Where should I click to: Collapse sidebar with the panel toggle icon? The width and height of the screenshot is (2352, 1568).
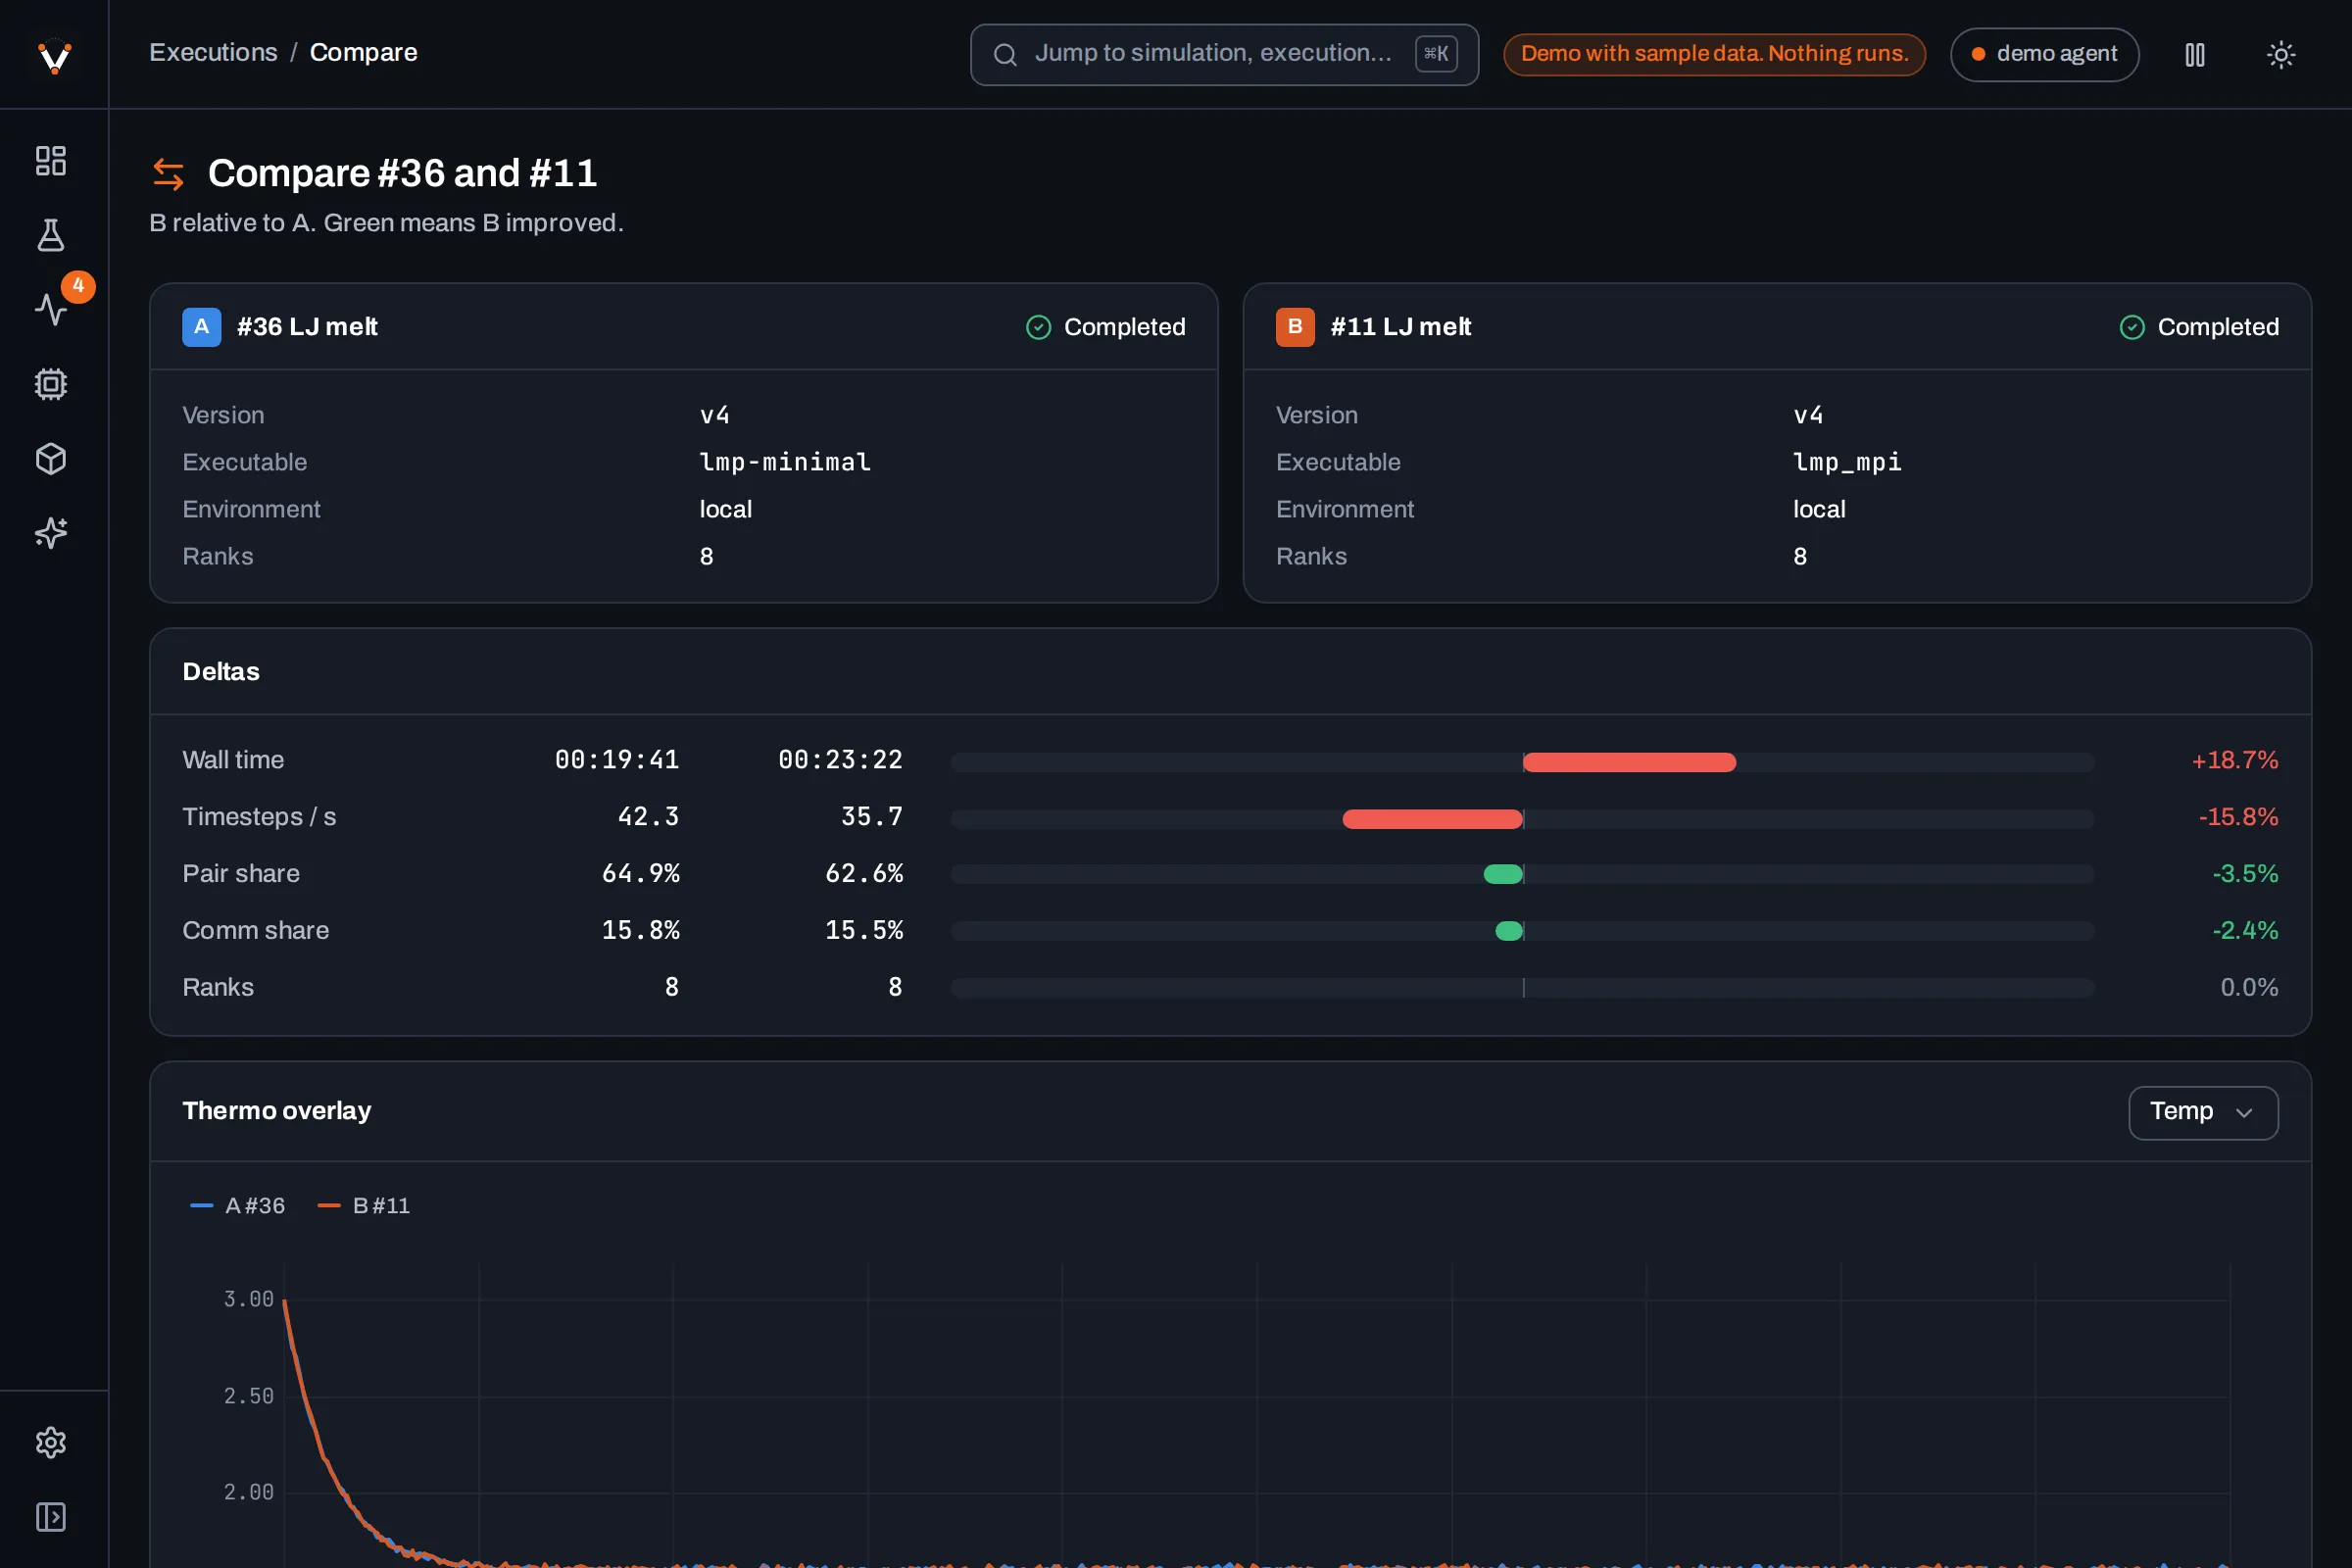(x=51, y=1517)
